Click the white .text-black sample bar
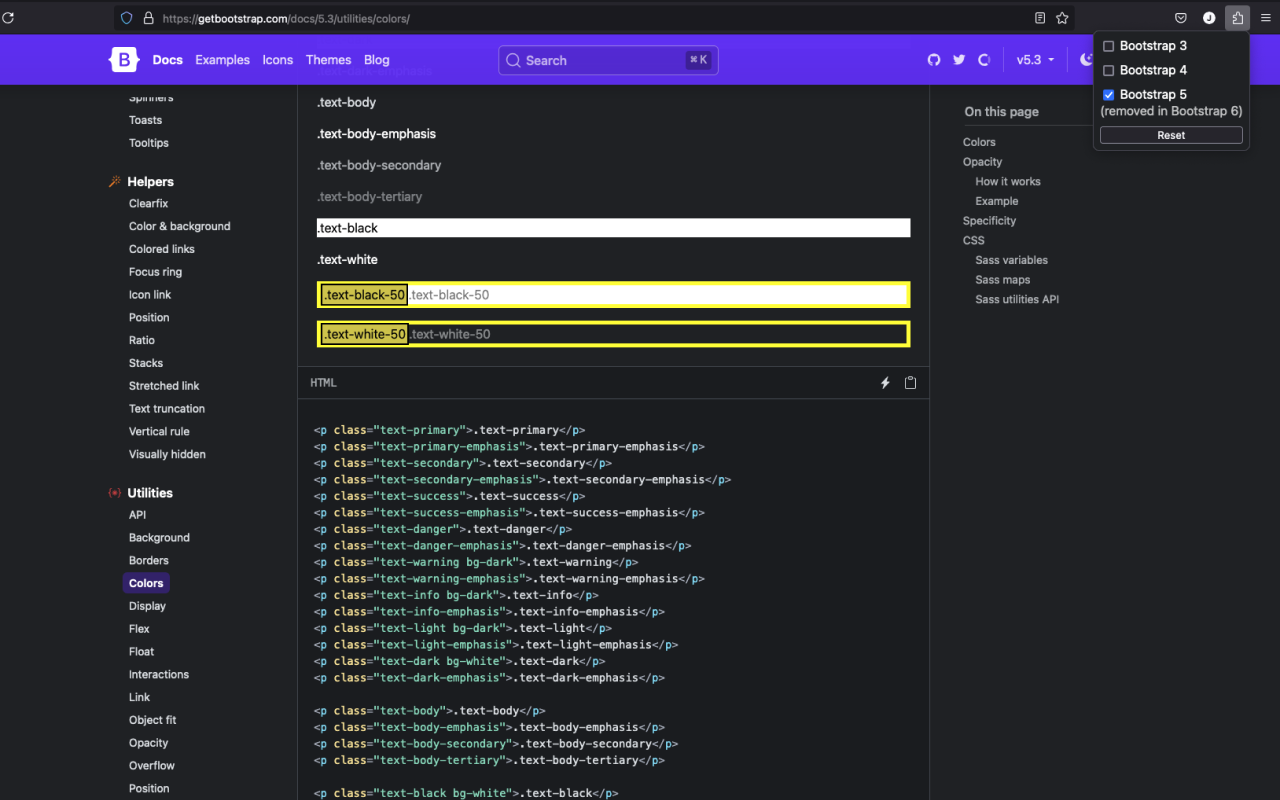 pos(614,228)
